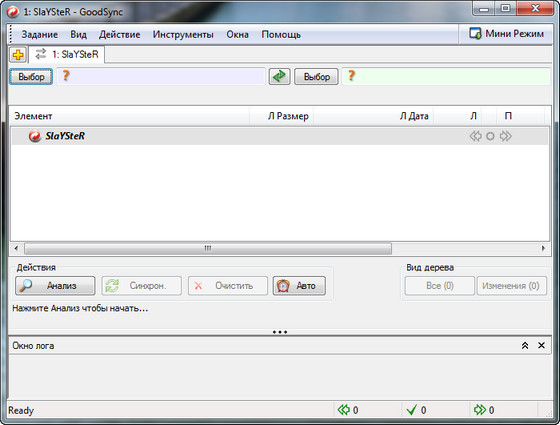Switch to Мини Режим
Image resolution: width=560 pixels, height=425 pixels.
tap(506, 34)
